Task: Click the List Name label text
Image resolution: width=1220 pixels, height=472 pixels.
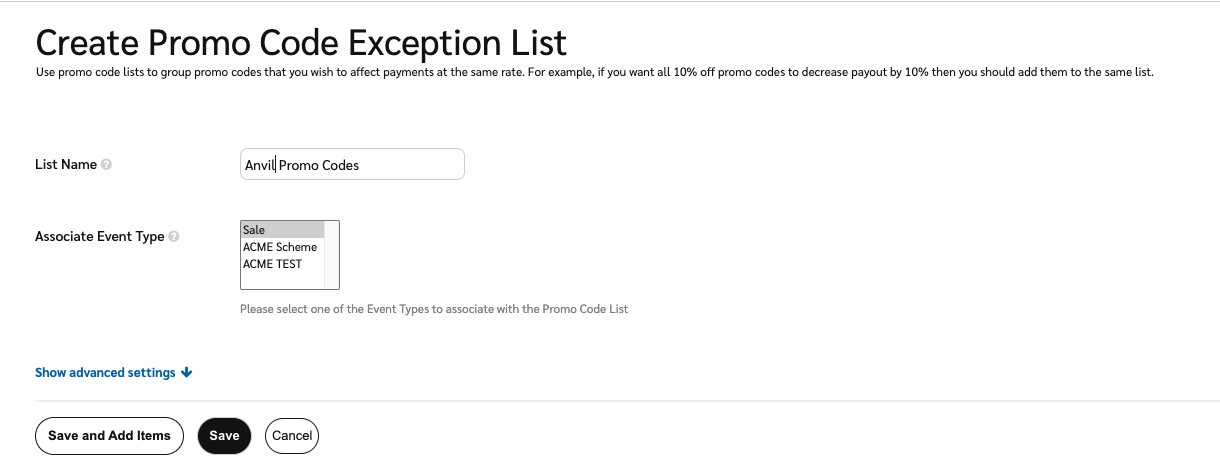Action: click(66, 165)
